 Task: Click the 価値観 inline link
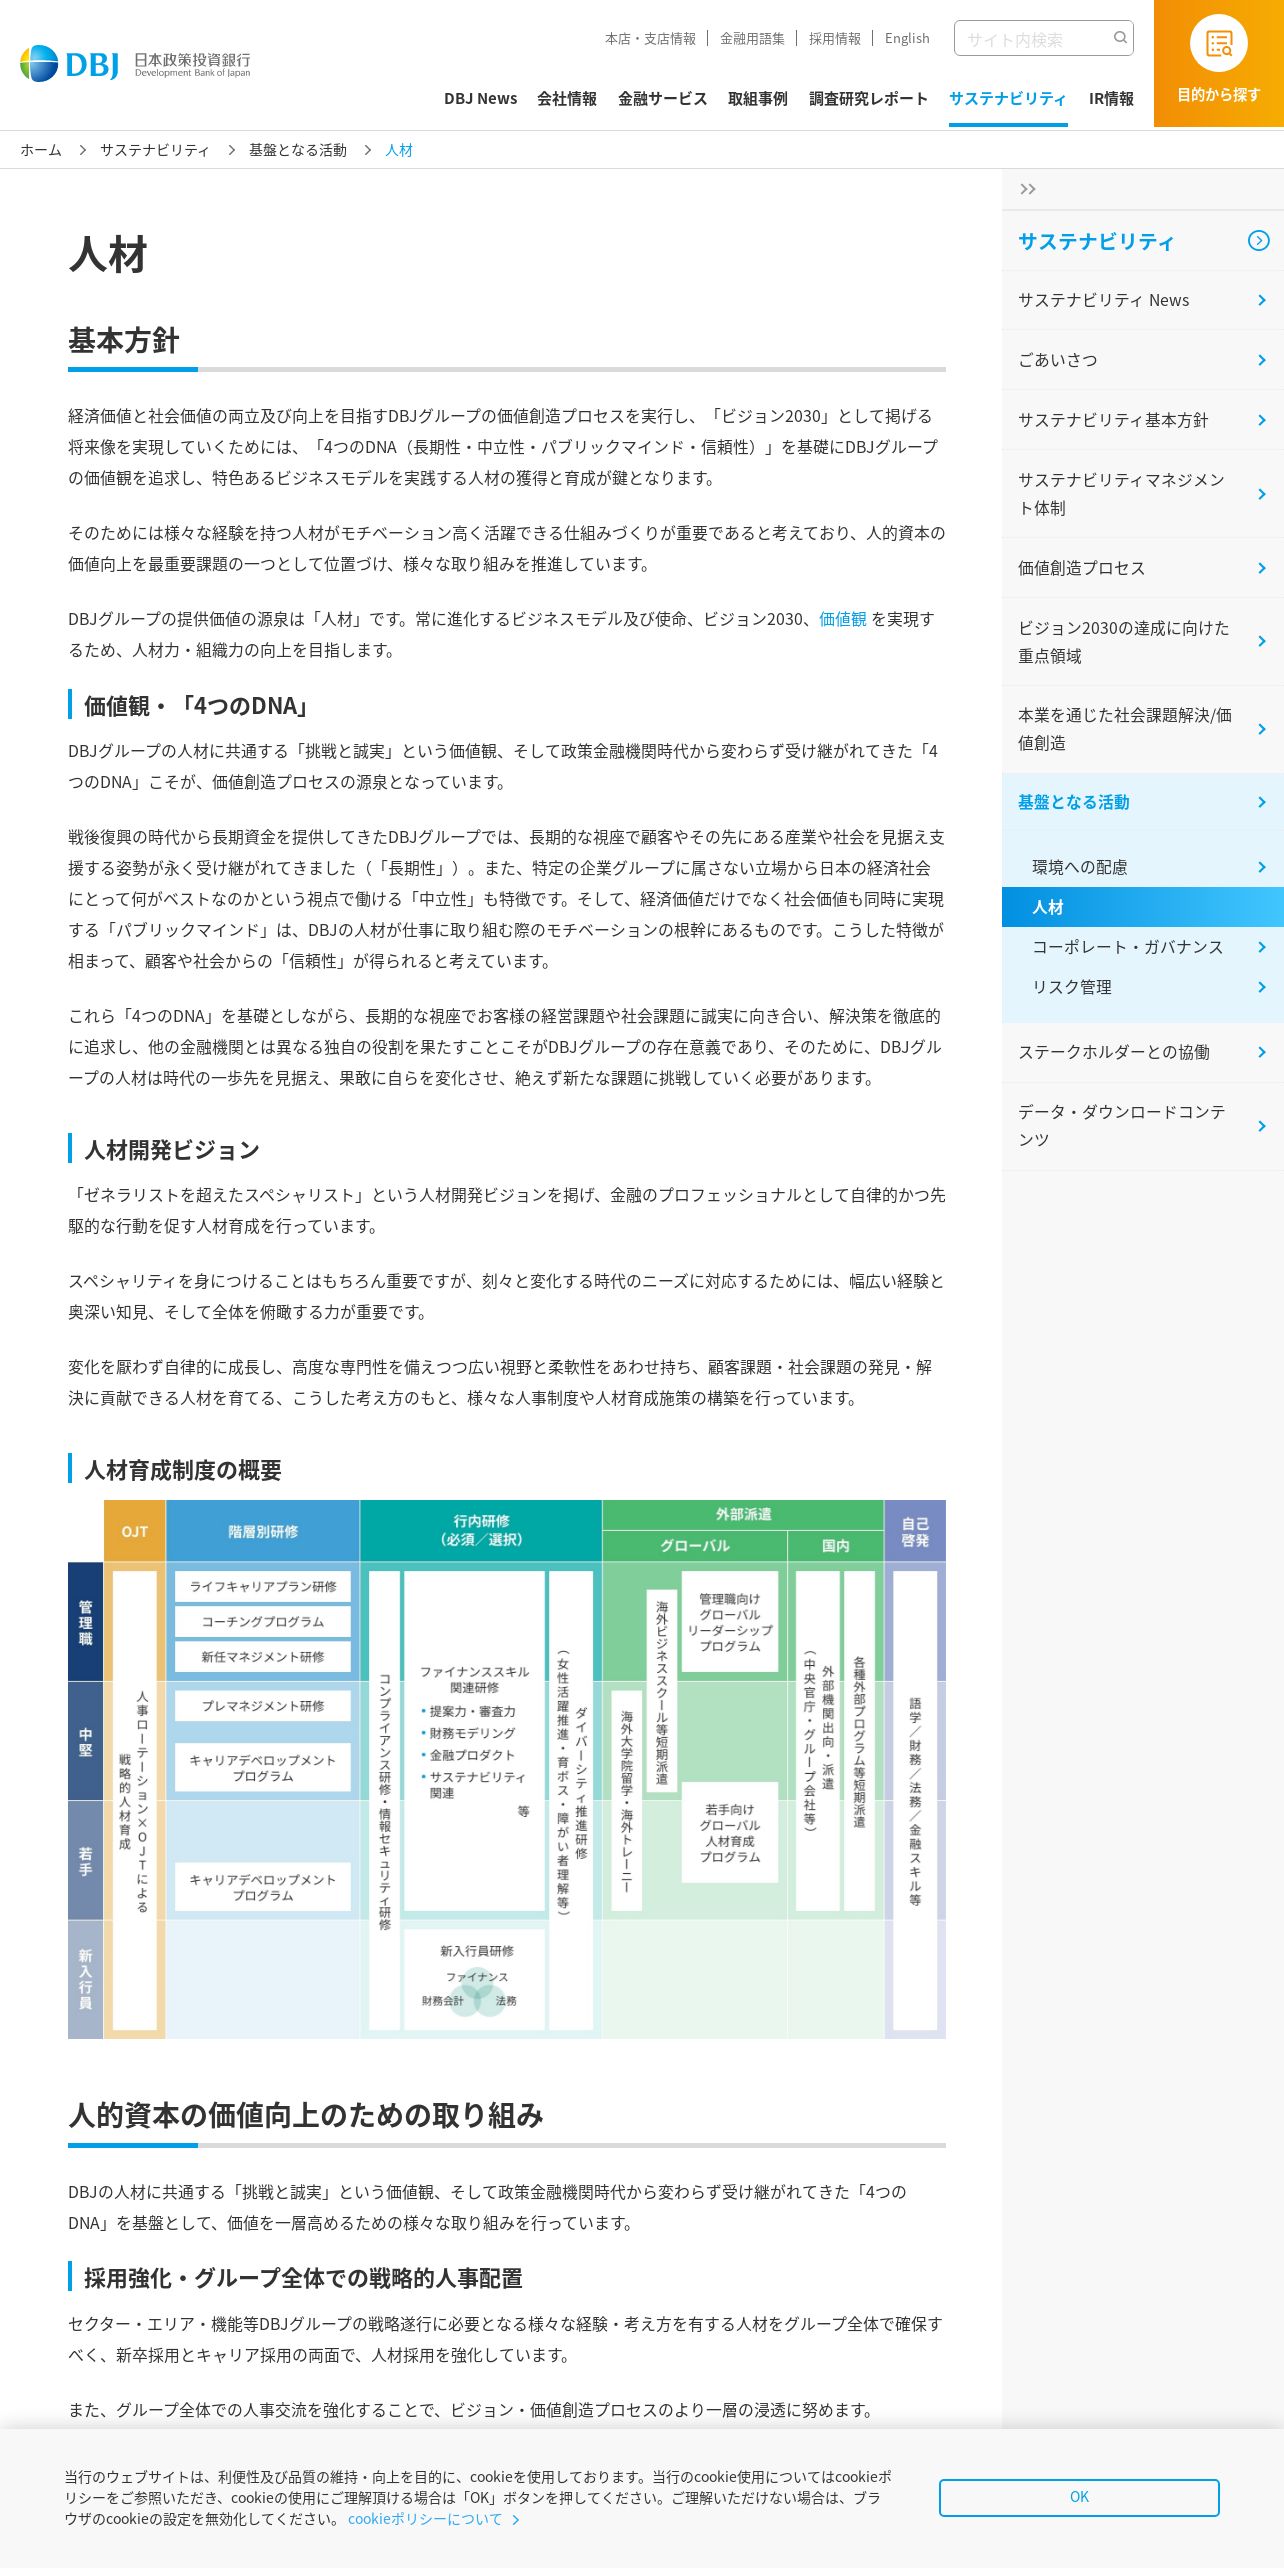pyautogui.click(x=843, y=619)
